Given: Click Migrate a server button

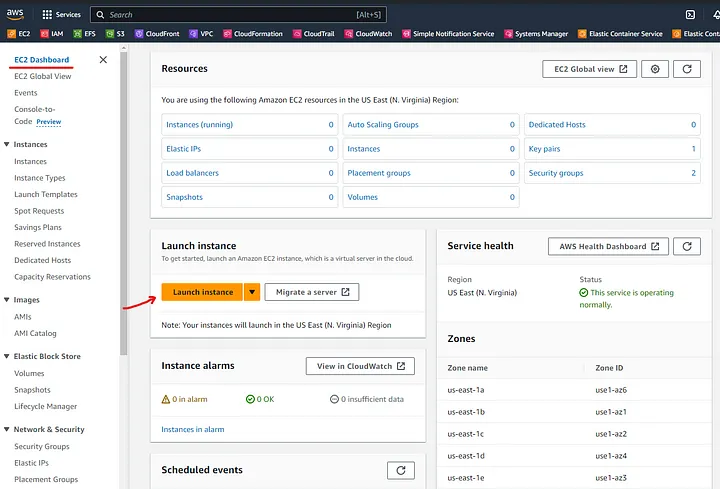Looking at the screenshot, I should coord(312,292).
